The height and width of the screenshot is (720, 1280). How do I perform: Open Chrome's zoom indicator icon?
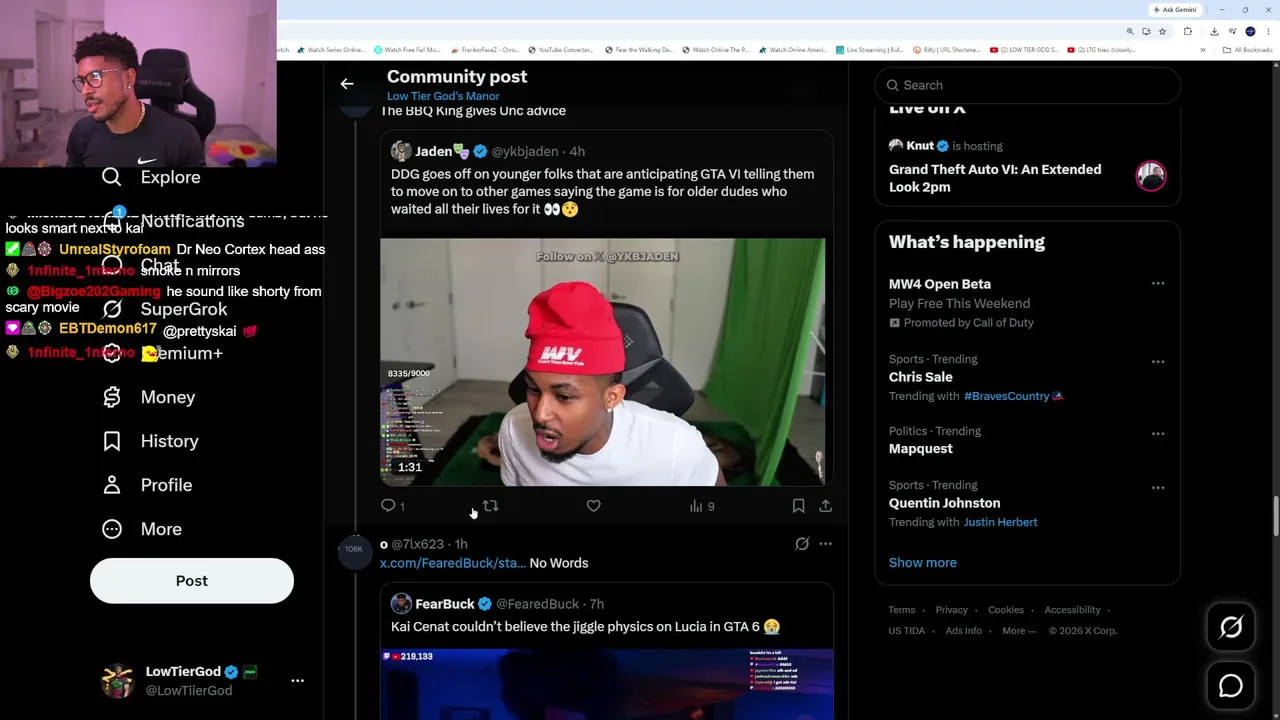coord(1130,32)
